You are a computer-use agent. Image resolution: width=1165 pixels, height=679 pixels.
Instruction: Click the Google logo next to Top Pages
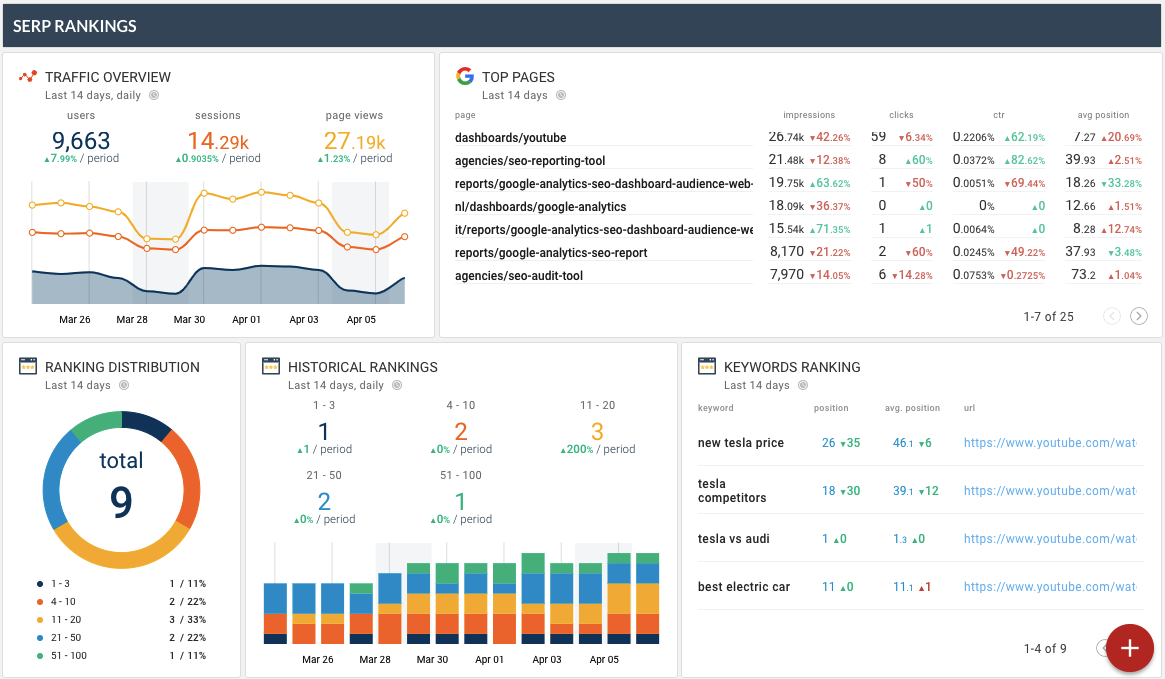click(x=465, y=76)
